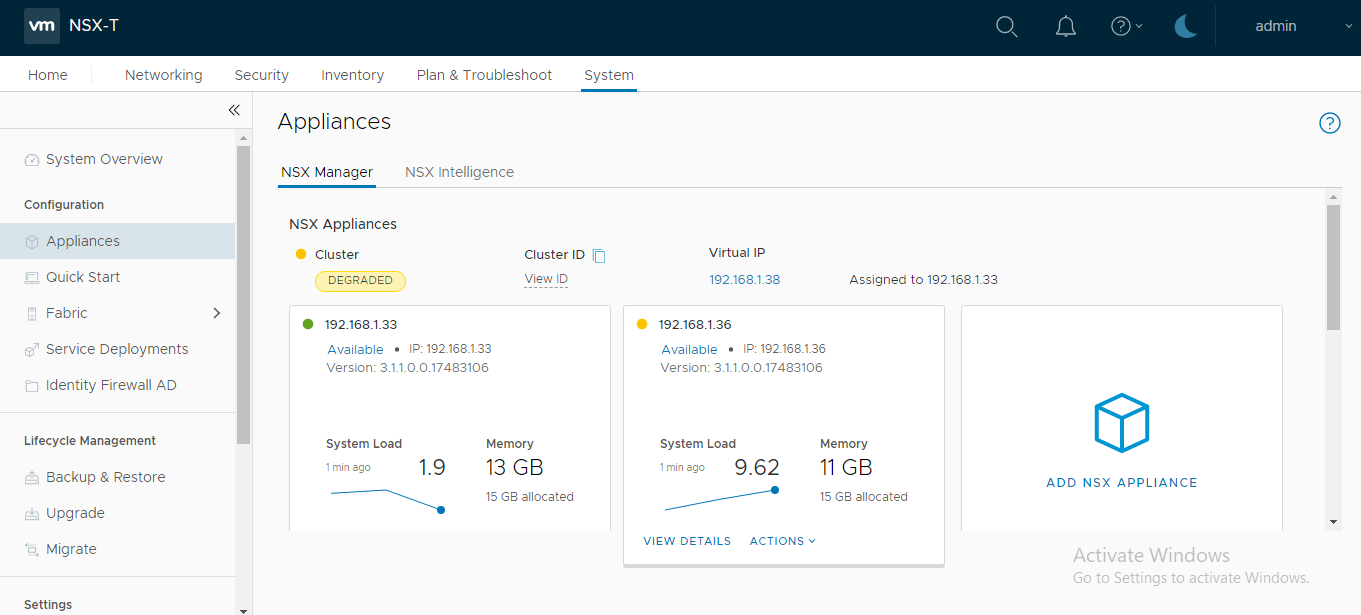1361x615 pixels.
Task: Open the notifications bell
Action: (x=1066, y=27)
